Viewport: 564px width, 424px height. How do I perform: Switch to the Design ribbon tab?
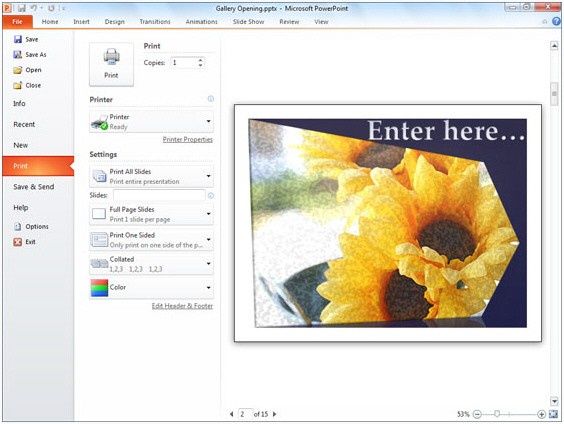coord(115,22)
